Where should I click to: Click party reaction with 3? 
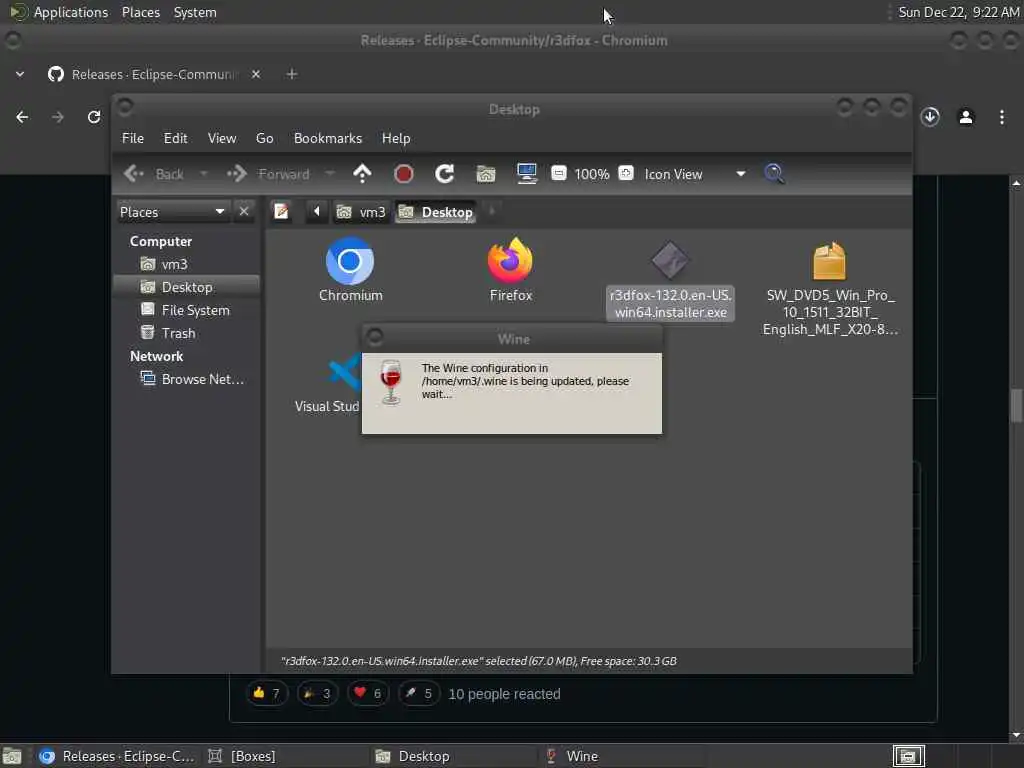[317, 694]
